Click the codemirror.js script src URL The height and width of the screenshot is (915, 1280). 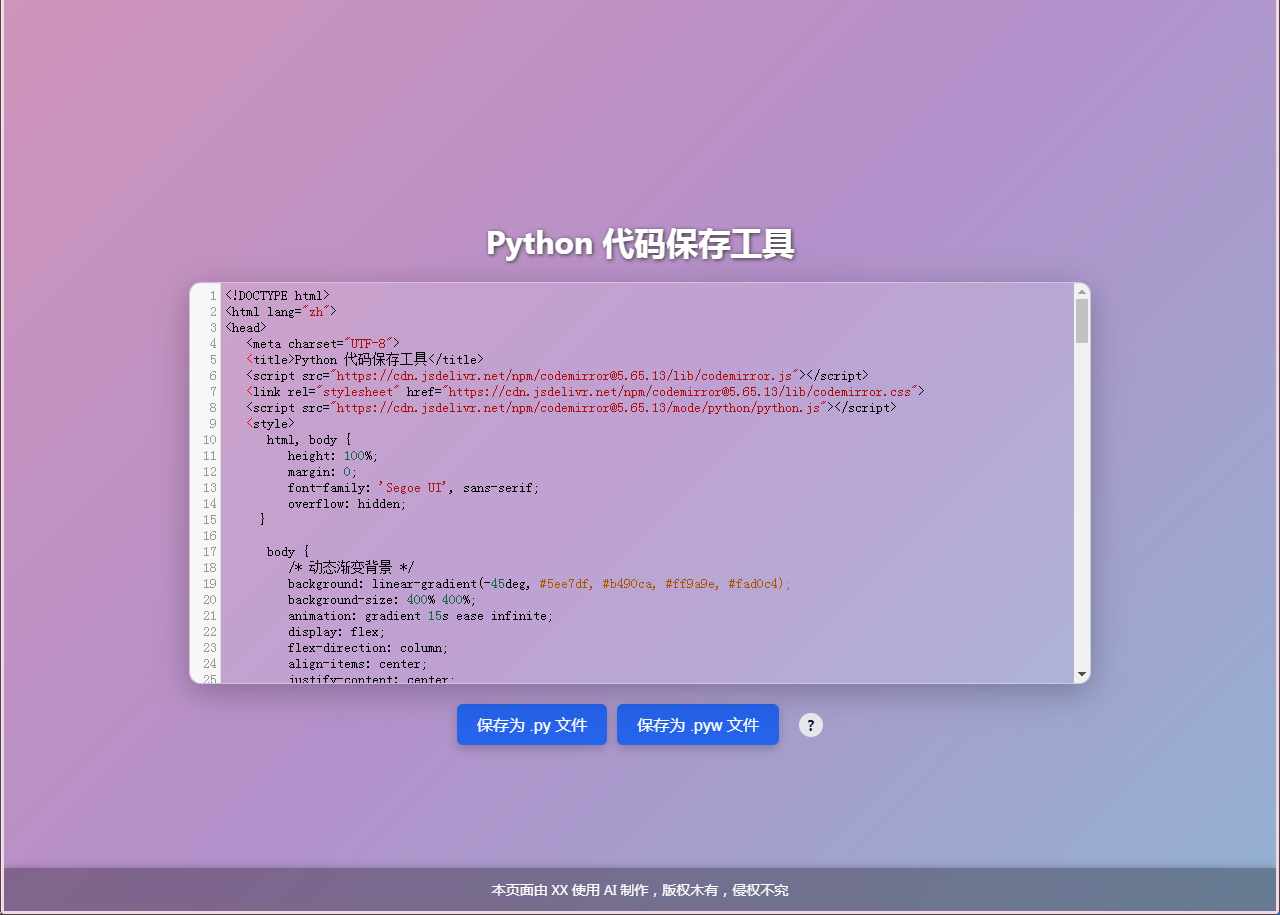565,376
